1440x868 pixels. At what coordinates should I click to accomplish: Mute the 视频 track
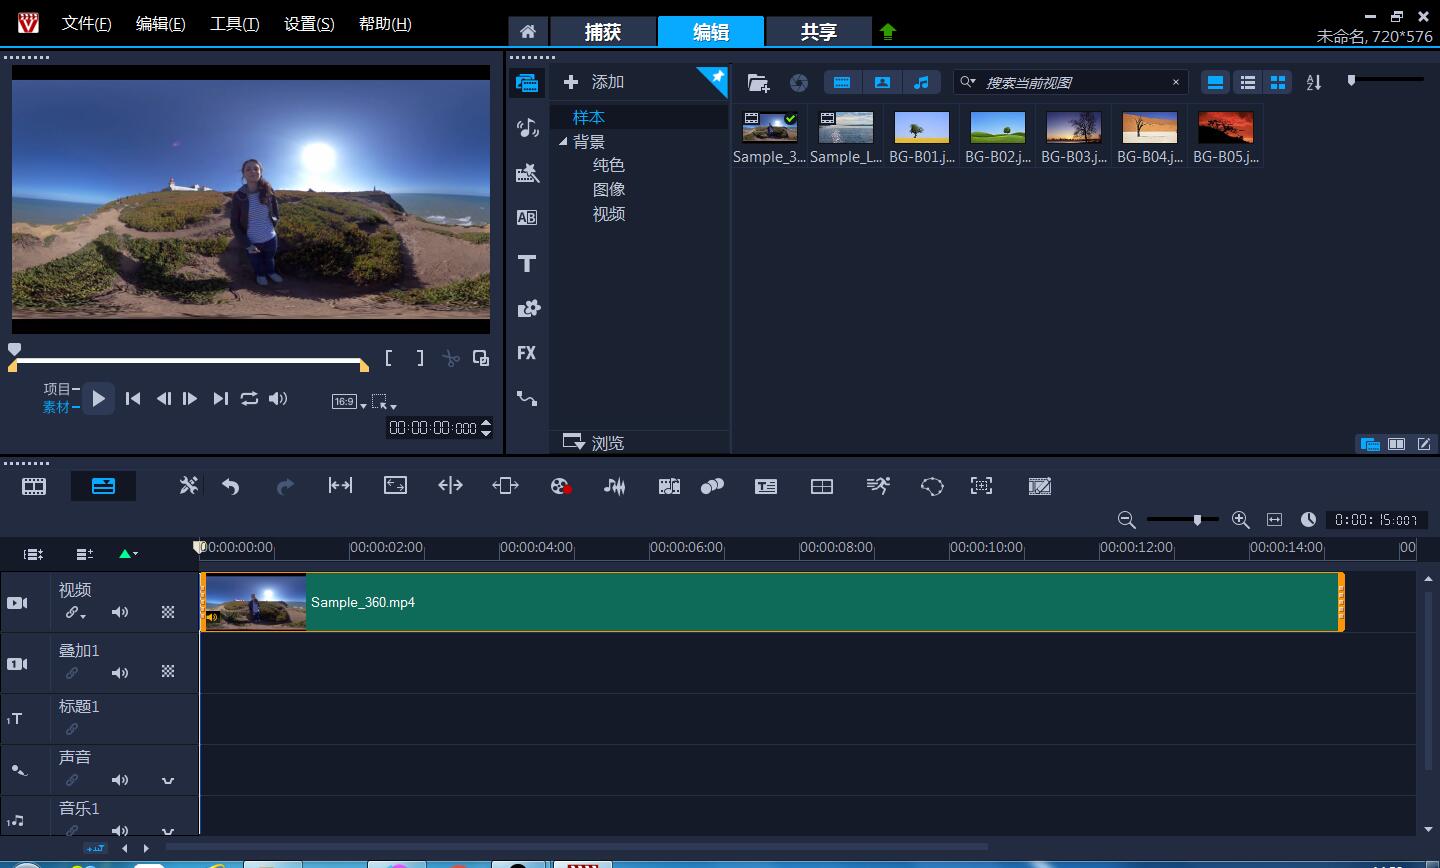point(120,612)
